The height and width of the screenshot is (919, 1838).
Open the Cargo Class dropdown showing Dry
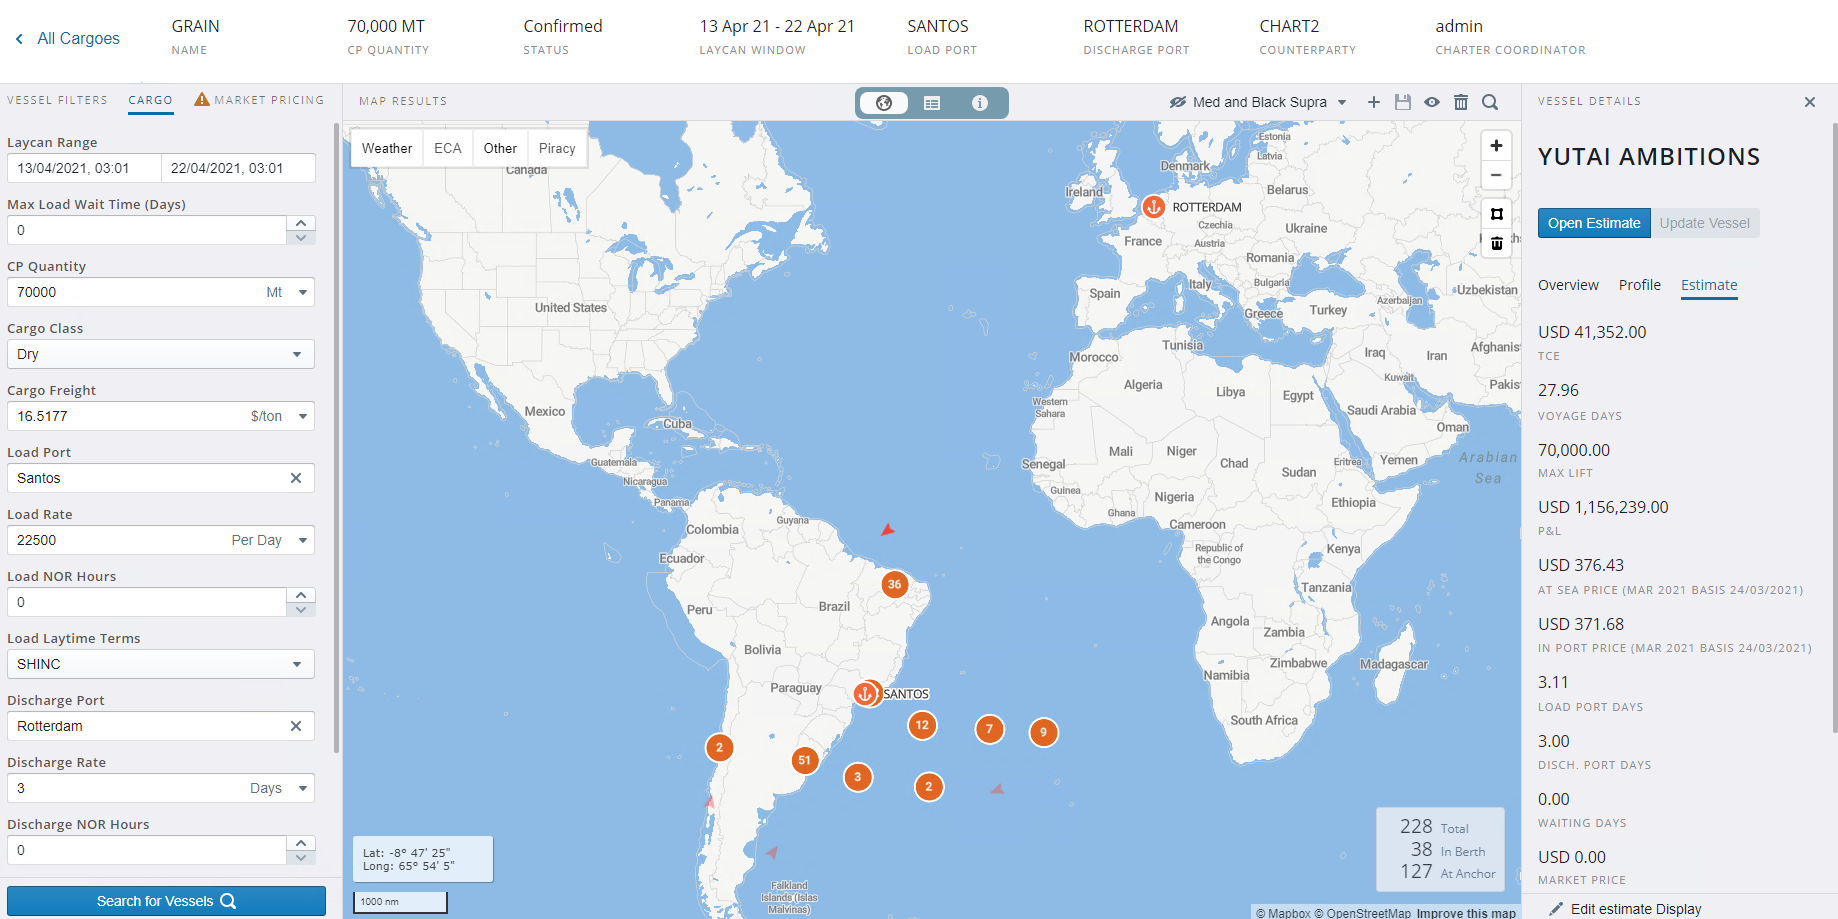click(x=297, y=354)
